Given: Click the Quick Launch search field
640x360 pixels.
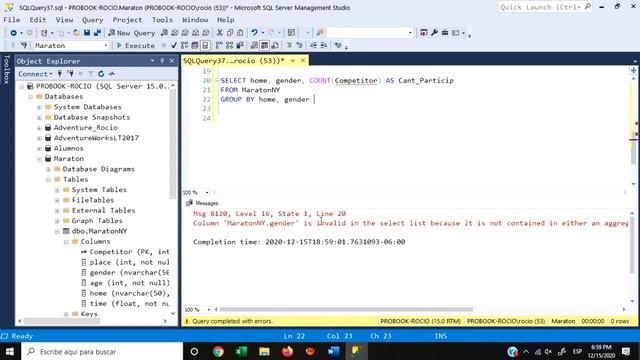Looking at the screenshot, I should coord(545,7).
